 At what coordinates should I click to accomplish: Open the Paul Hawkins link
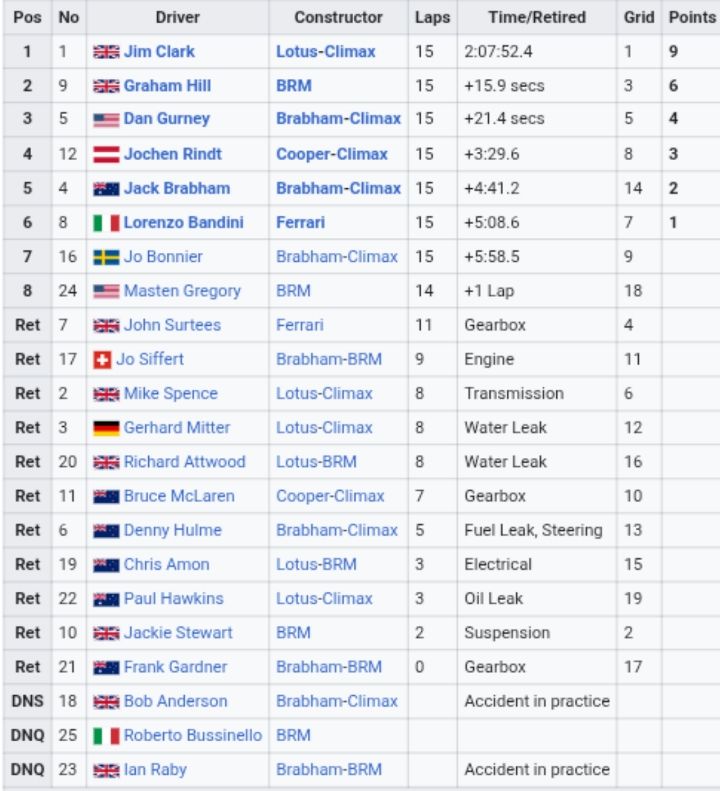coord(174,599)
